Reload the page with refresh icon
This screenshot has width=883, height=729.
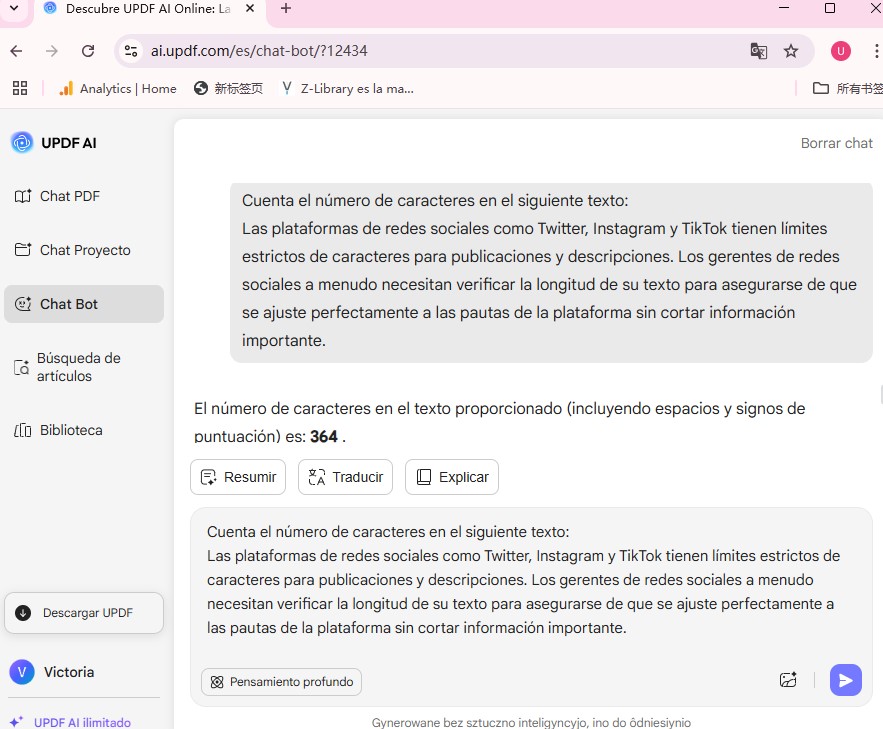coord(88,51)
